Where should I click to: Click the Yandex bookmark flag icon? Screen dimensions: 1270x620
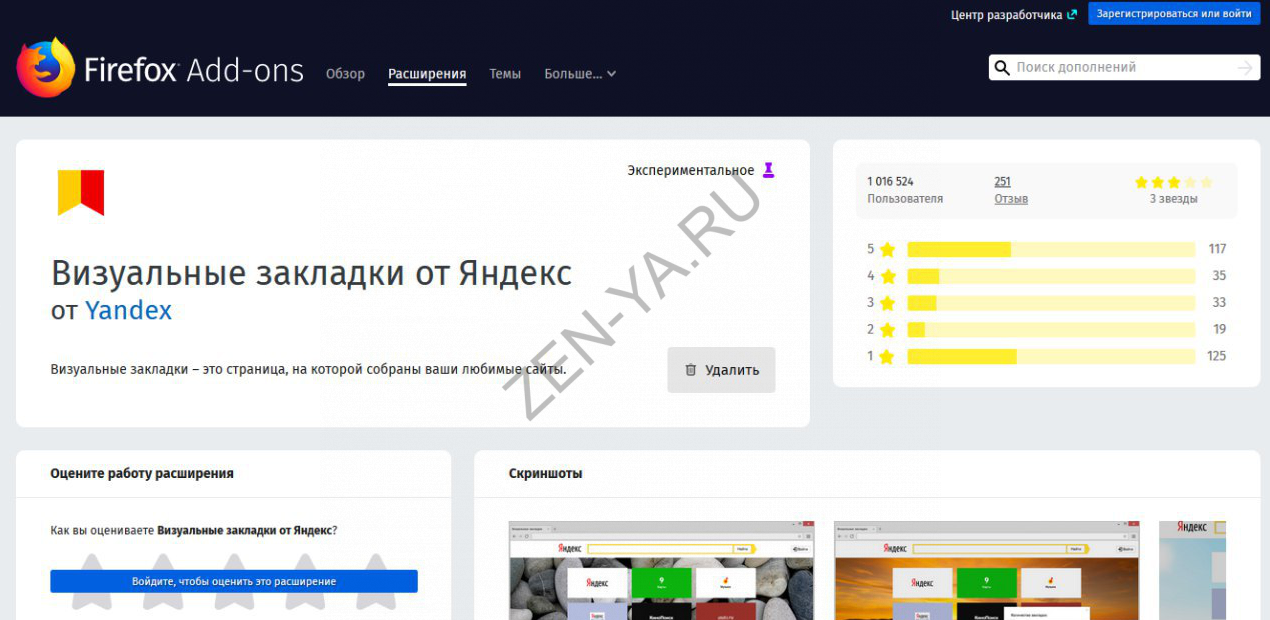click(x=80, y=192)
